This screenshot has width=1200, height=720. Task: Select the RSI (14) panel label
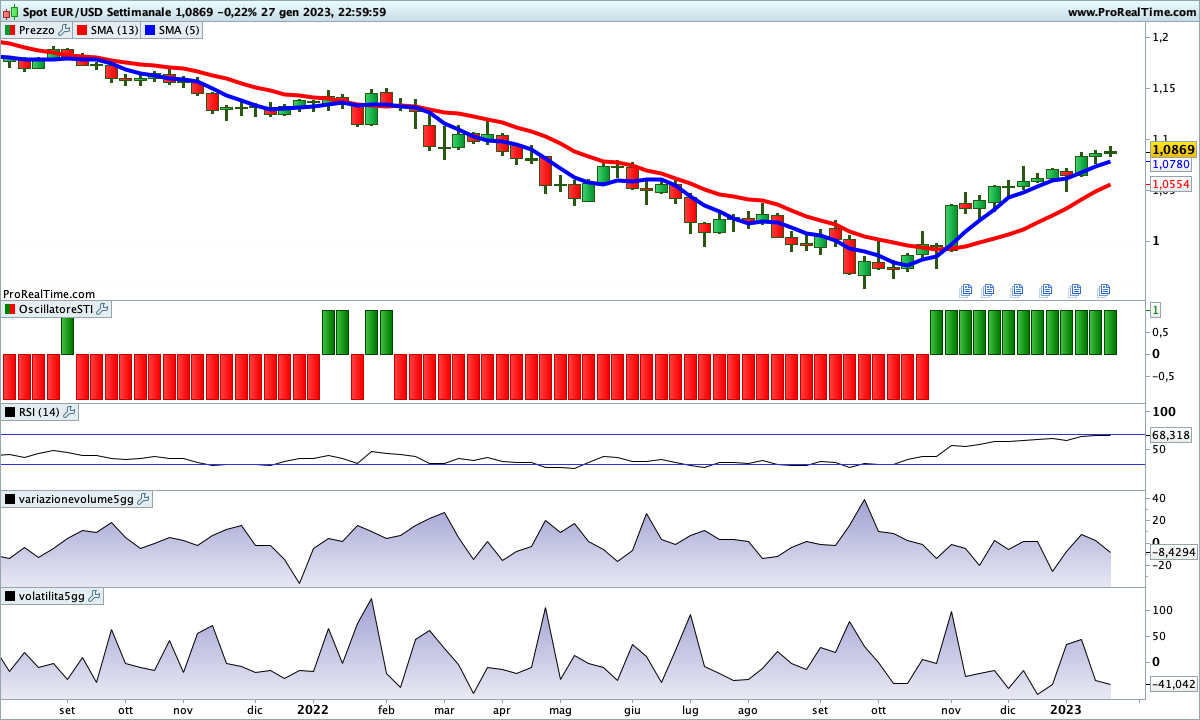tap(39, 411)
